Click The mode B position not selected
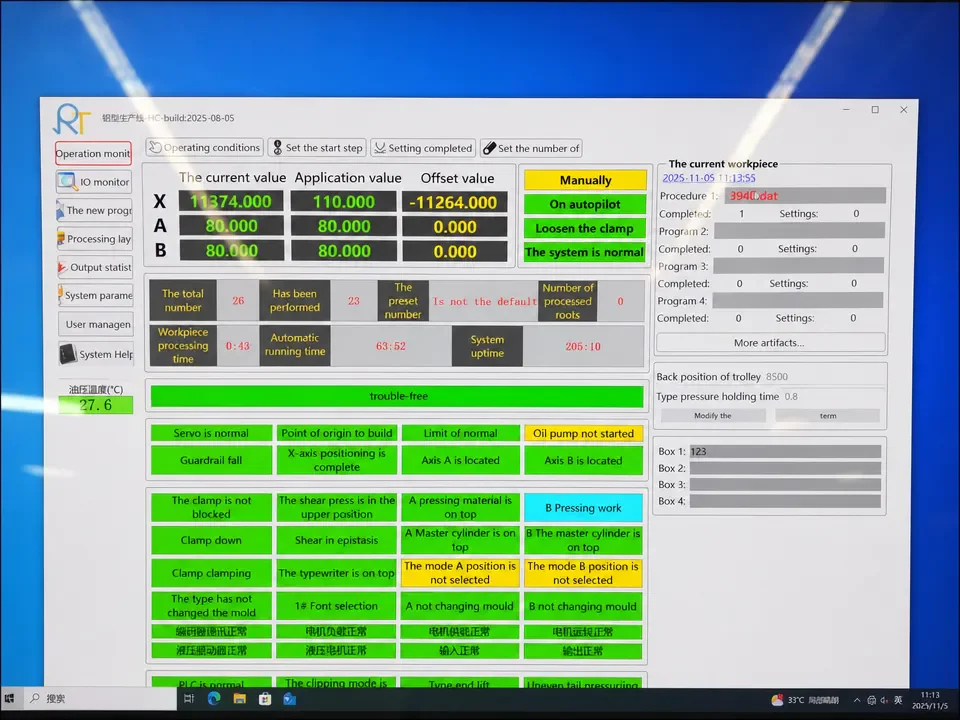Viewport: 960px width, 720px height. 583,573
